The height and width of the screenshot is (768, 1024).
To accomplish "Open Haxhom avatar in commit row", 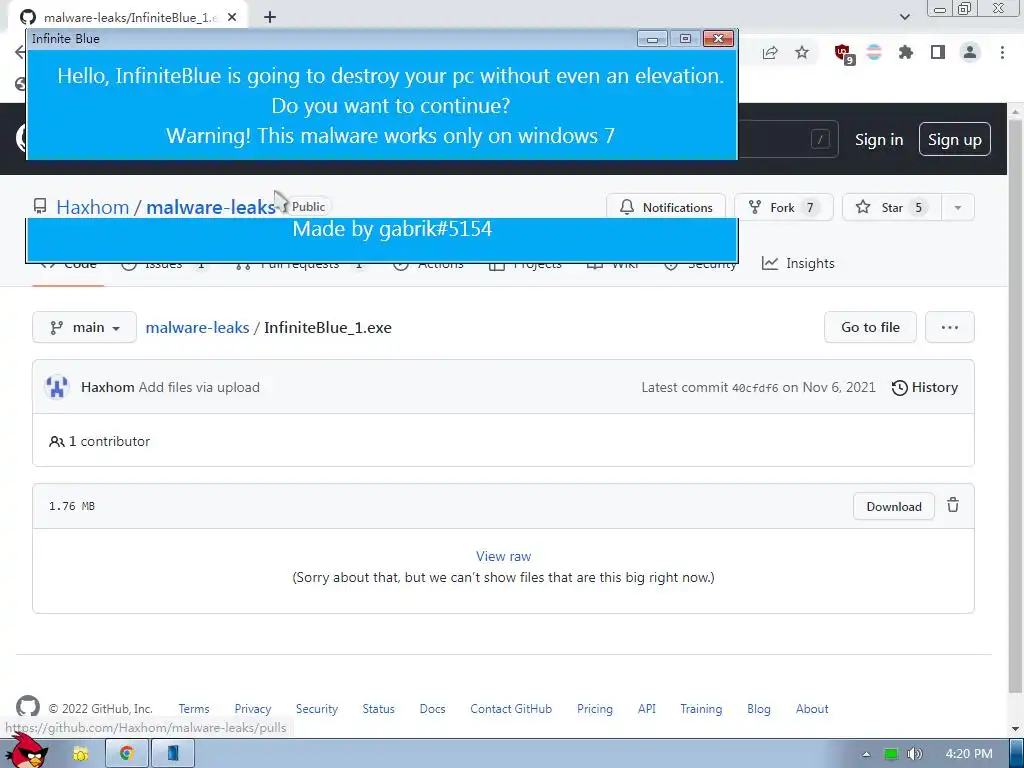I will pos(57,387).
